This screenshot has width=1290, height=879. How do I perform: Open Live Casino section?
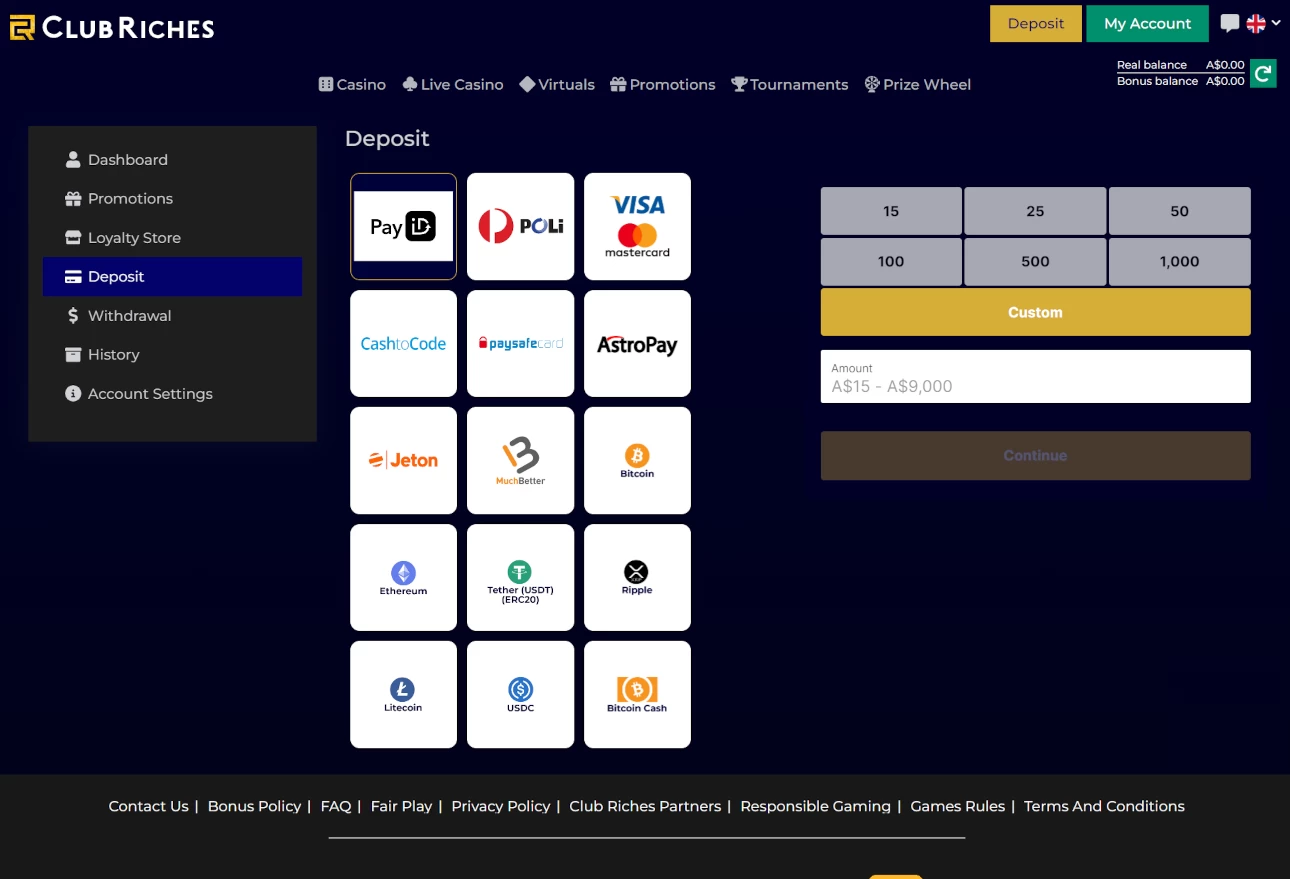click(x=453, y=85)
